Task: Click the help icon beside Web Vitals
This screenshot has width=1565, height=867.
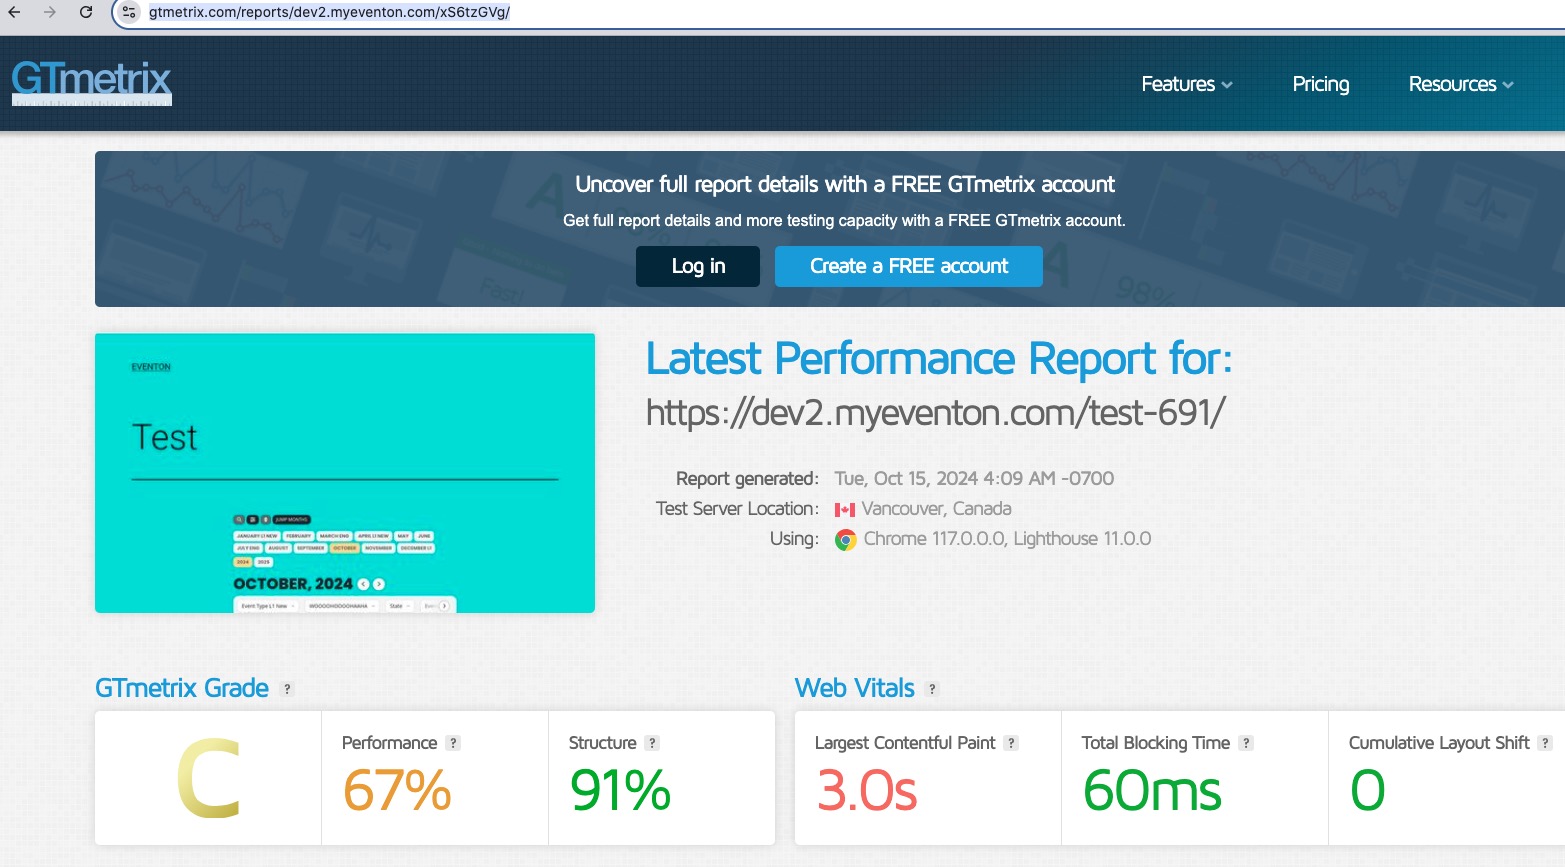Action: 932,689
